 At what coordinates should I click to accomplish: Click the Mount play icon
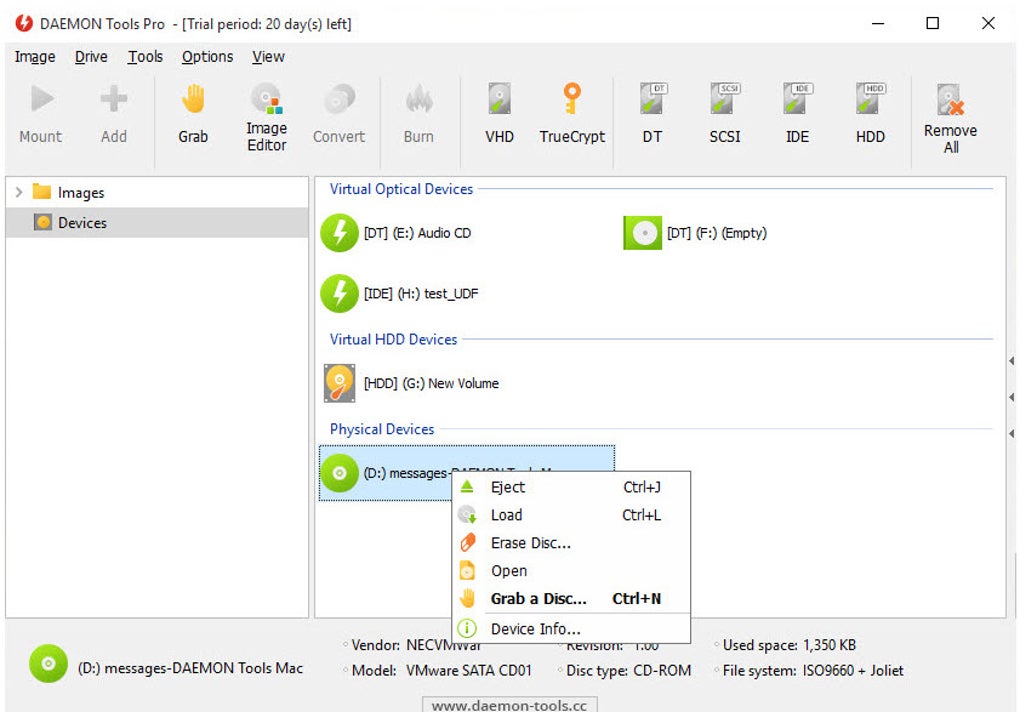42,99
